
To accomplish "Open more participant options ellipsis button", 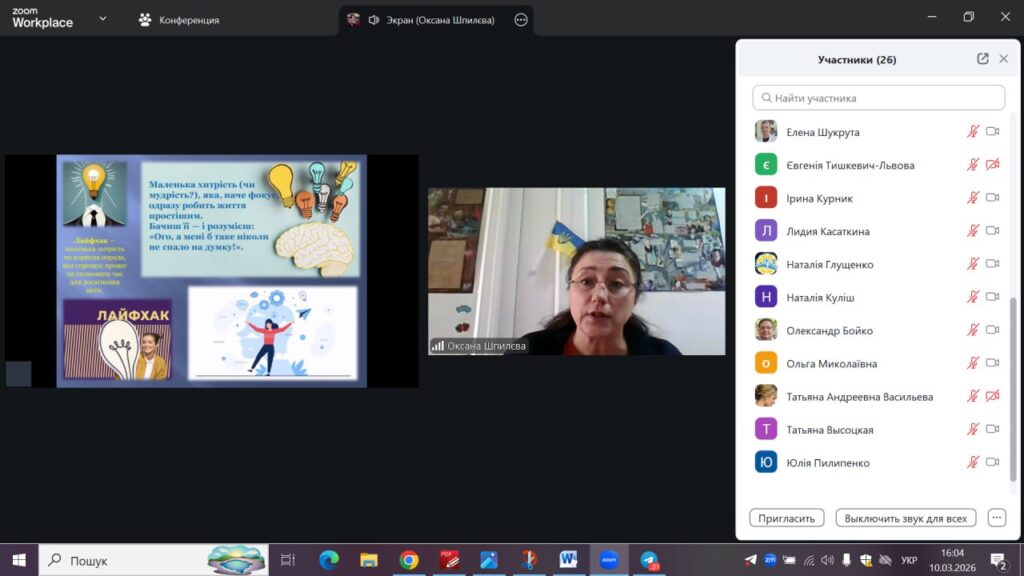I will [996, 518].
